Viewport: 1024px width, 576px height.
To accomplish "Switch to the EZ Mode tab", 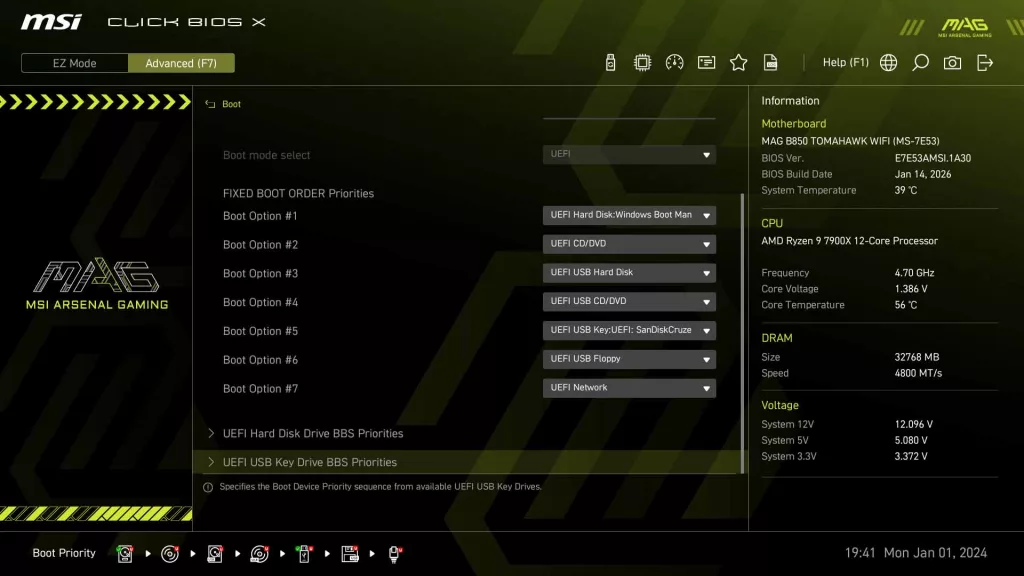I will (x=73, y=62).
